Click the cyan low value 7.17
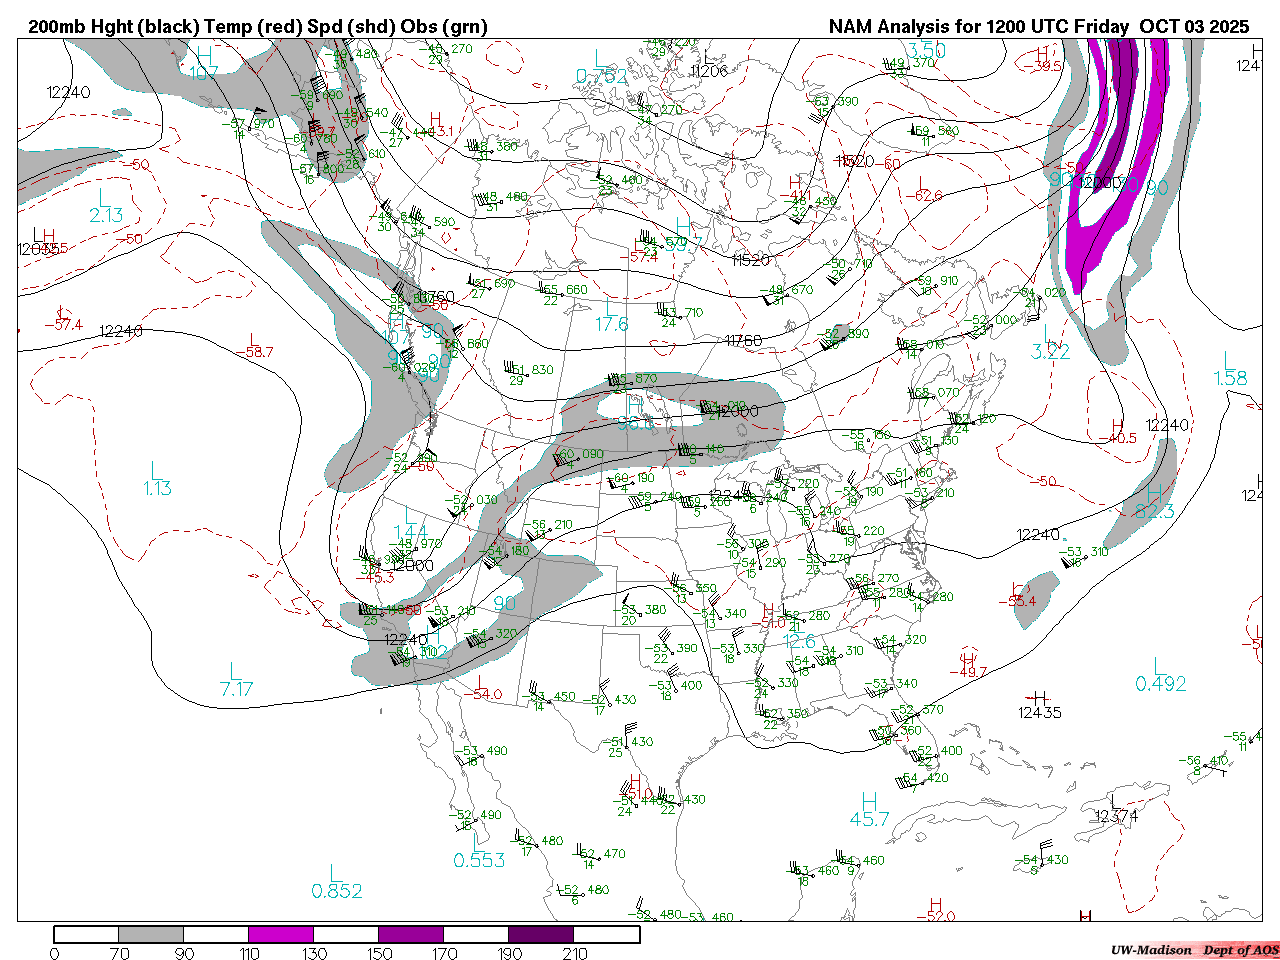This screenshot has width=1280, height=960. pos(237,689)
